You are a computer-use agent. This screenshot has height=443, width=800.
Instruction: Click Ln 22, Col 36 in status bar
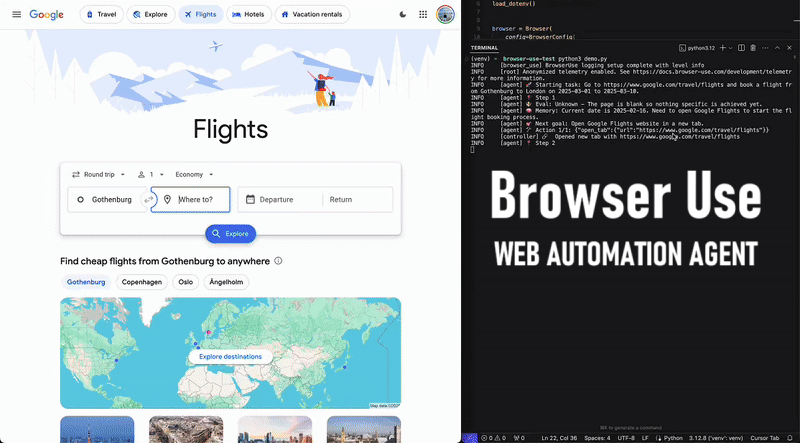(x=559, y=438)
